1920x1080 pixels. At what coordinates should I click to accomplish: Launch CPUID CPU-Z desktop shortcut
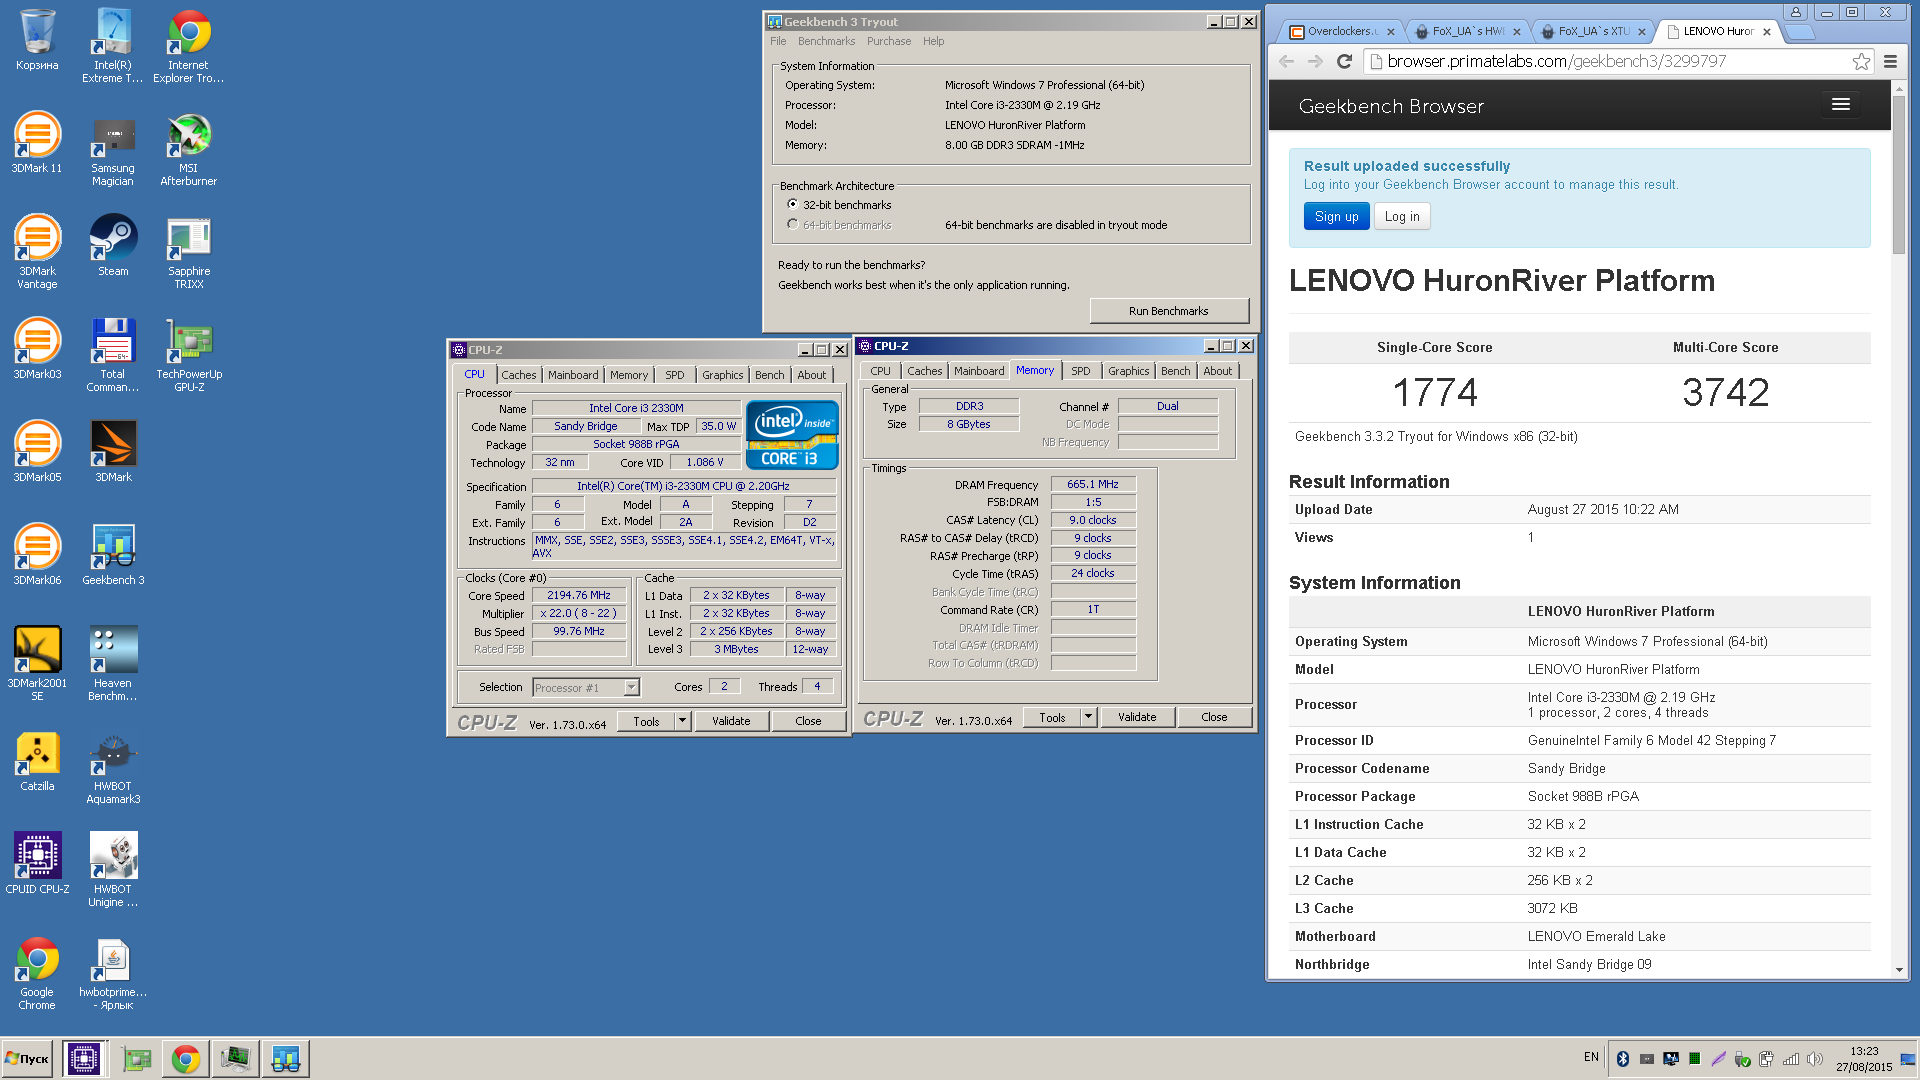(37, 864)
